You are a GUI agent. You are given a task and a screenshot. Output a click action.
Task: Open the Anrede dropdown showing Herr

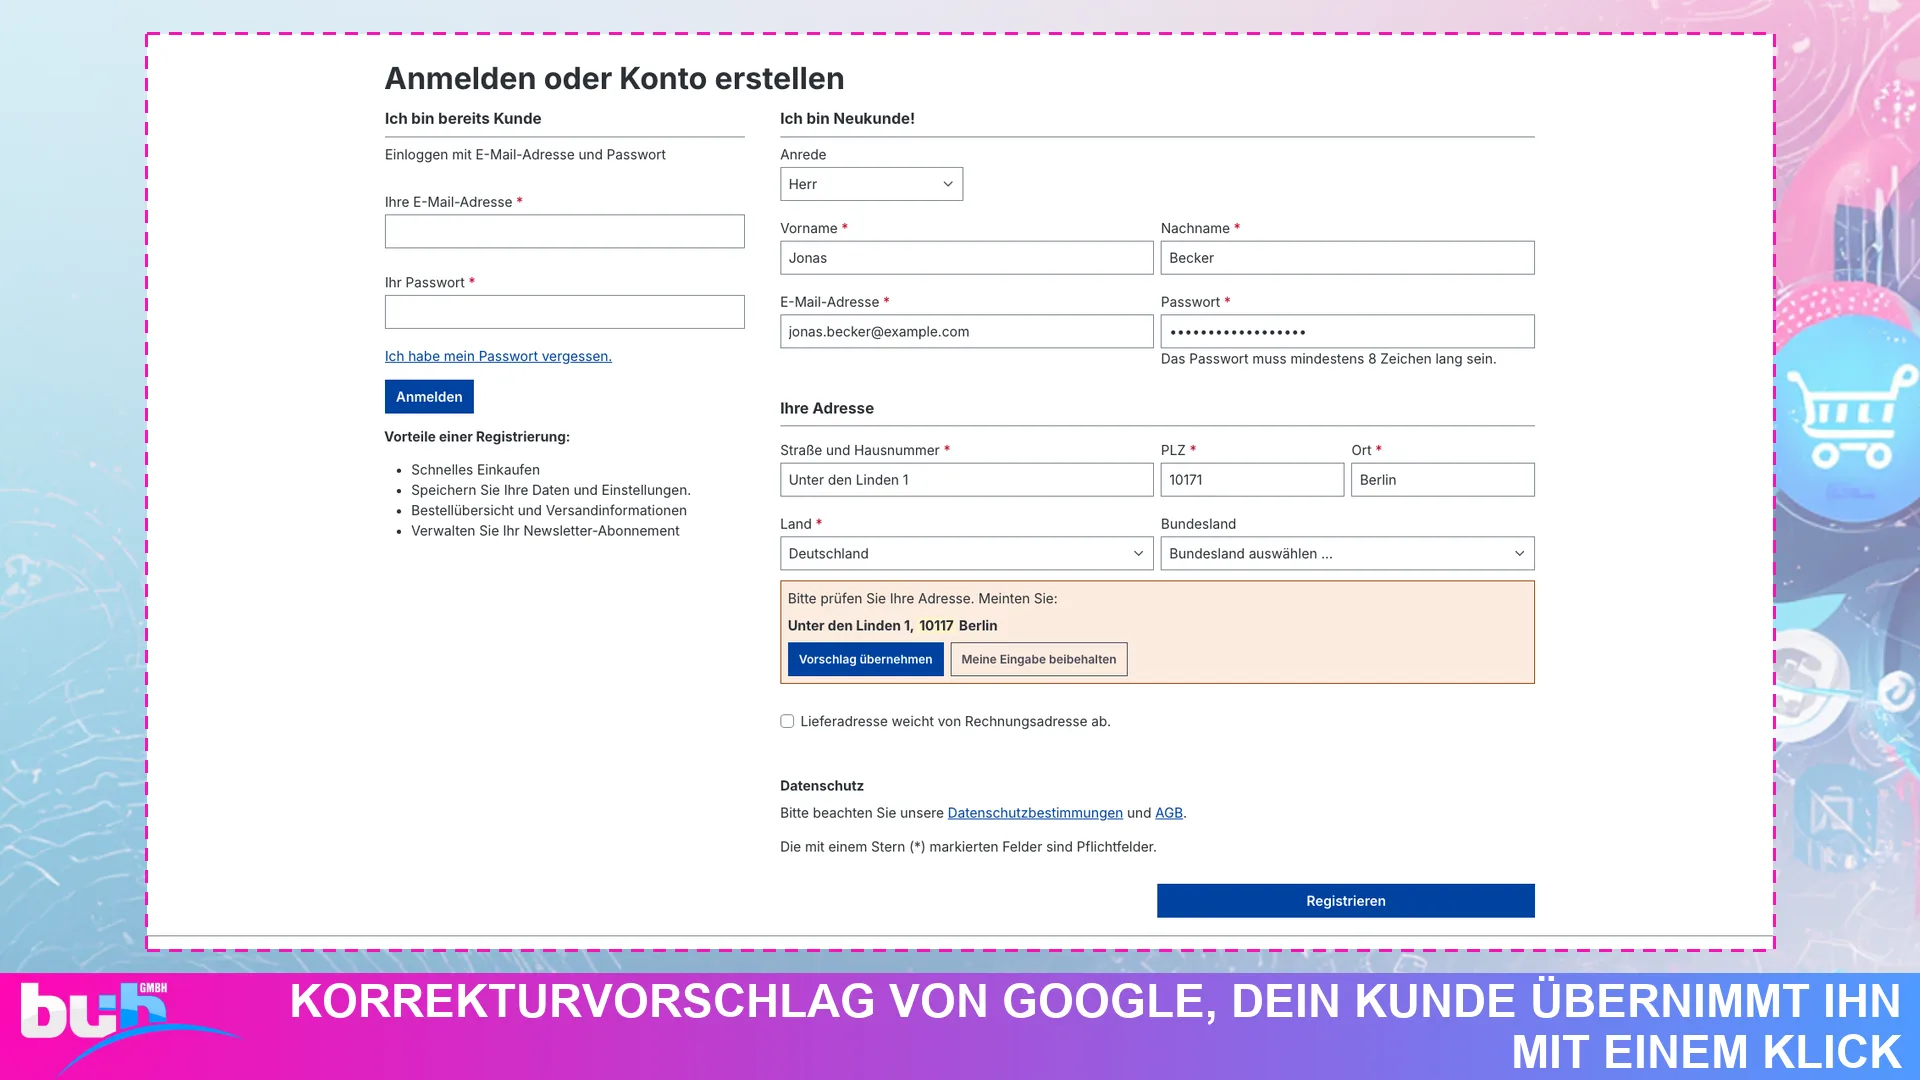[x=871, y=184]
